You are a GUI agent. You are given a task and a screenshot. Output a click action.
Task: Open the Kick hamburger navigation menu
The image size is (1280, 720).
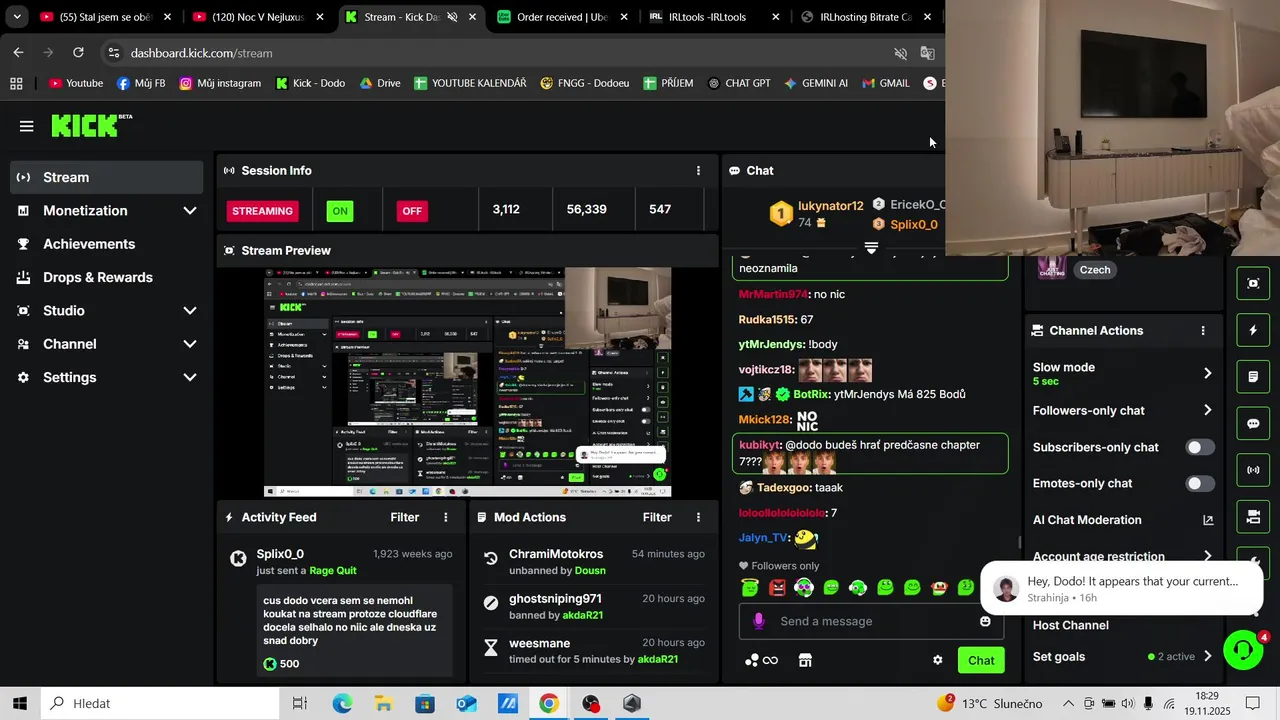coord(27,126)
